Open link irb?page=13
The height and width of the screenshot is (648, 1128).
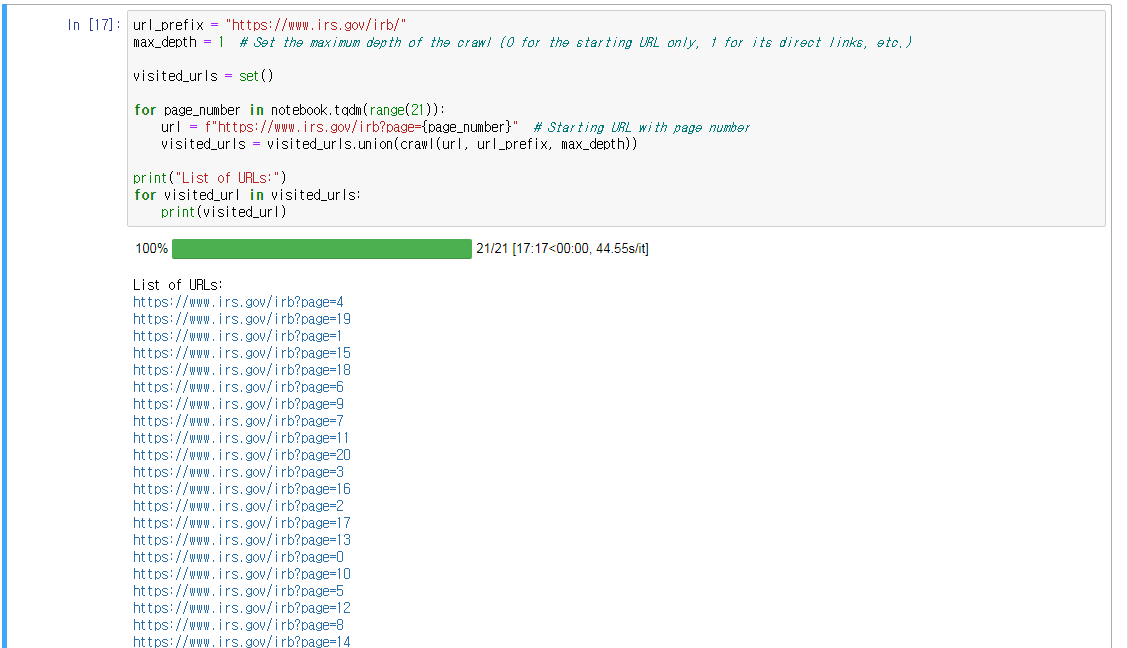coord(242,540)
